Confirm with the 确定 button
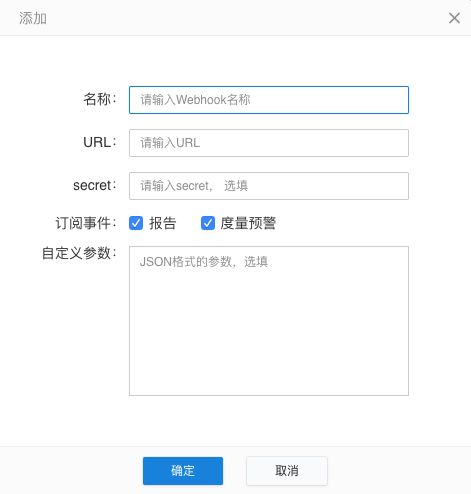Image resolution: width=471 pixels, height=494 pixels. pyautogui.click(x=183, y=471)
